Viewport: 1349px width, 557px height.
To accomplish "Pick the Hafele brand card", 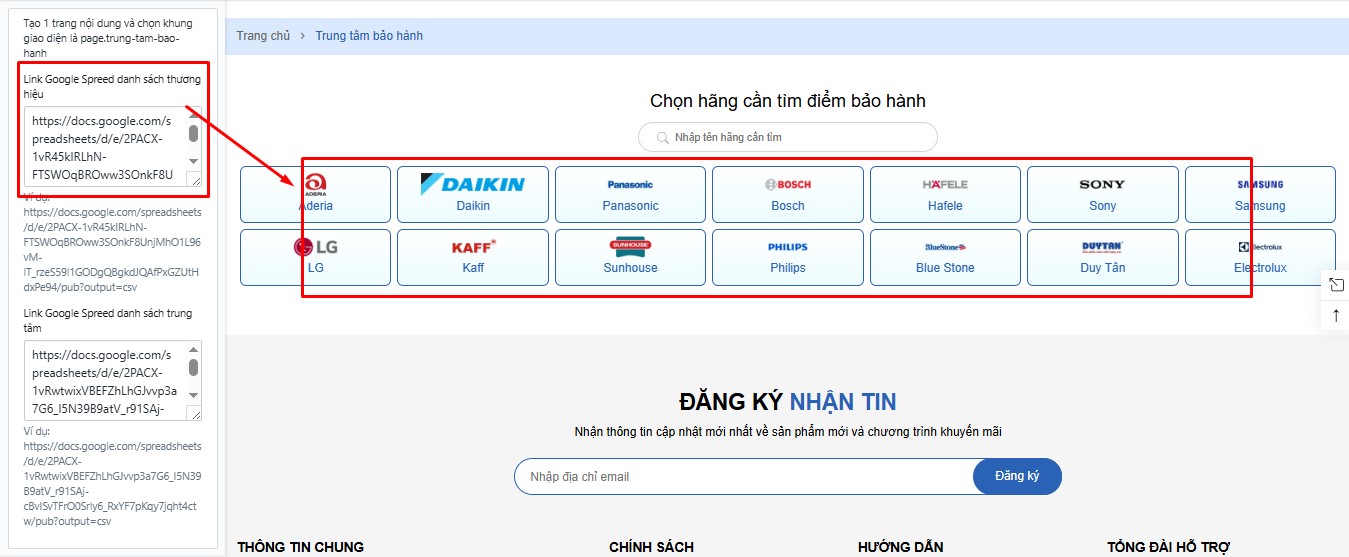I will 945,194.
